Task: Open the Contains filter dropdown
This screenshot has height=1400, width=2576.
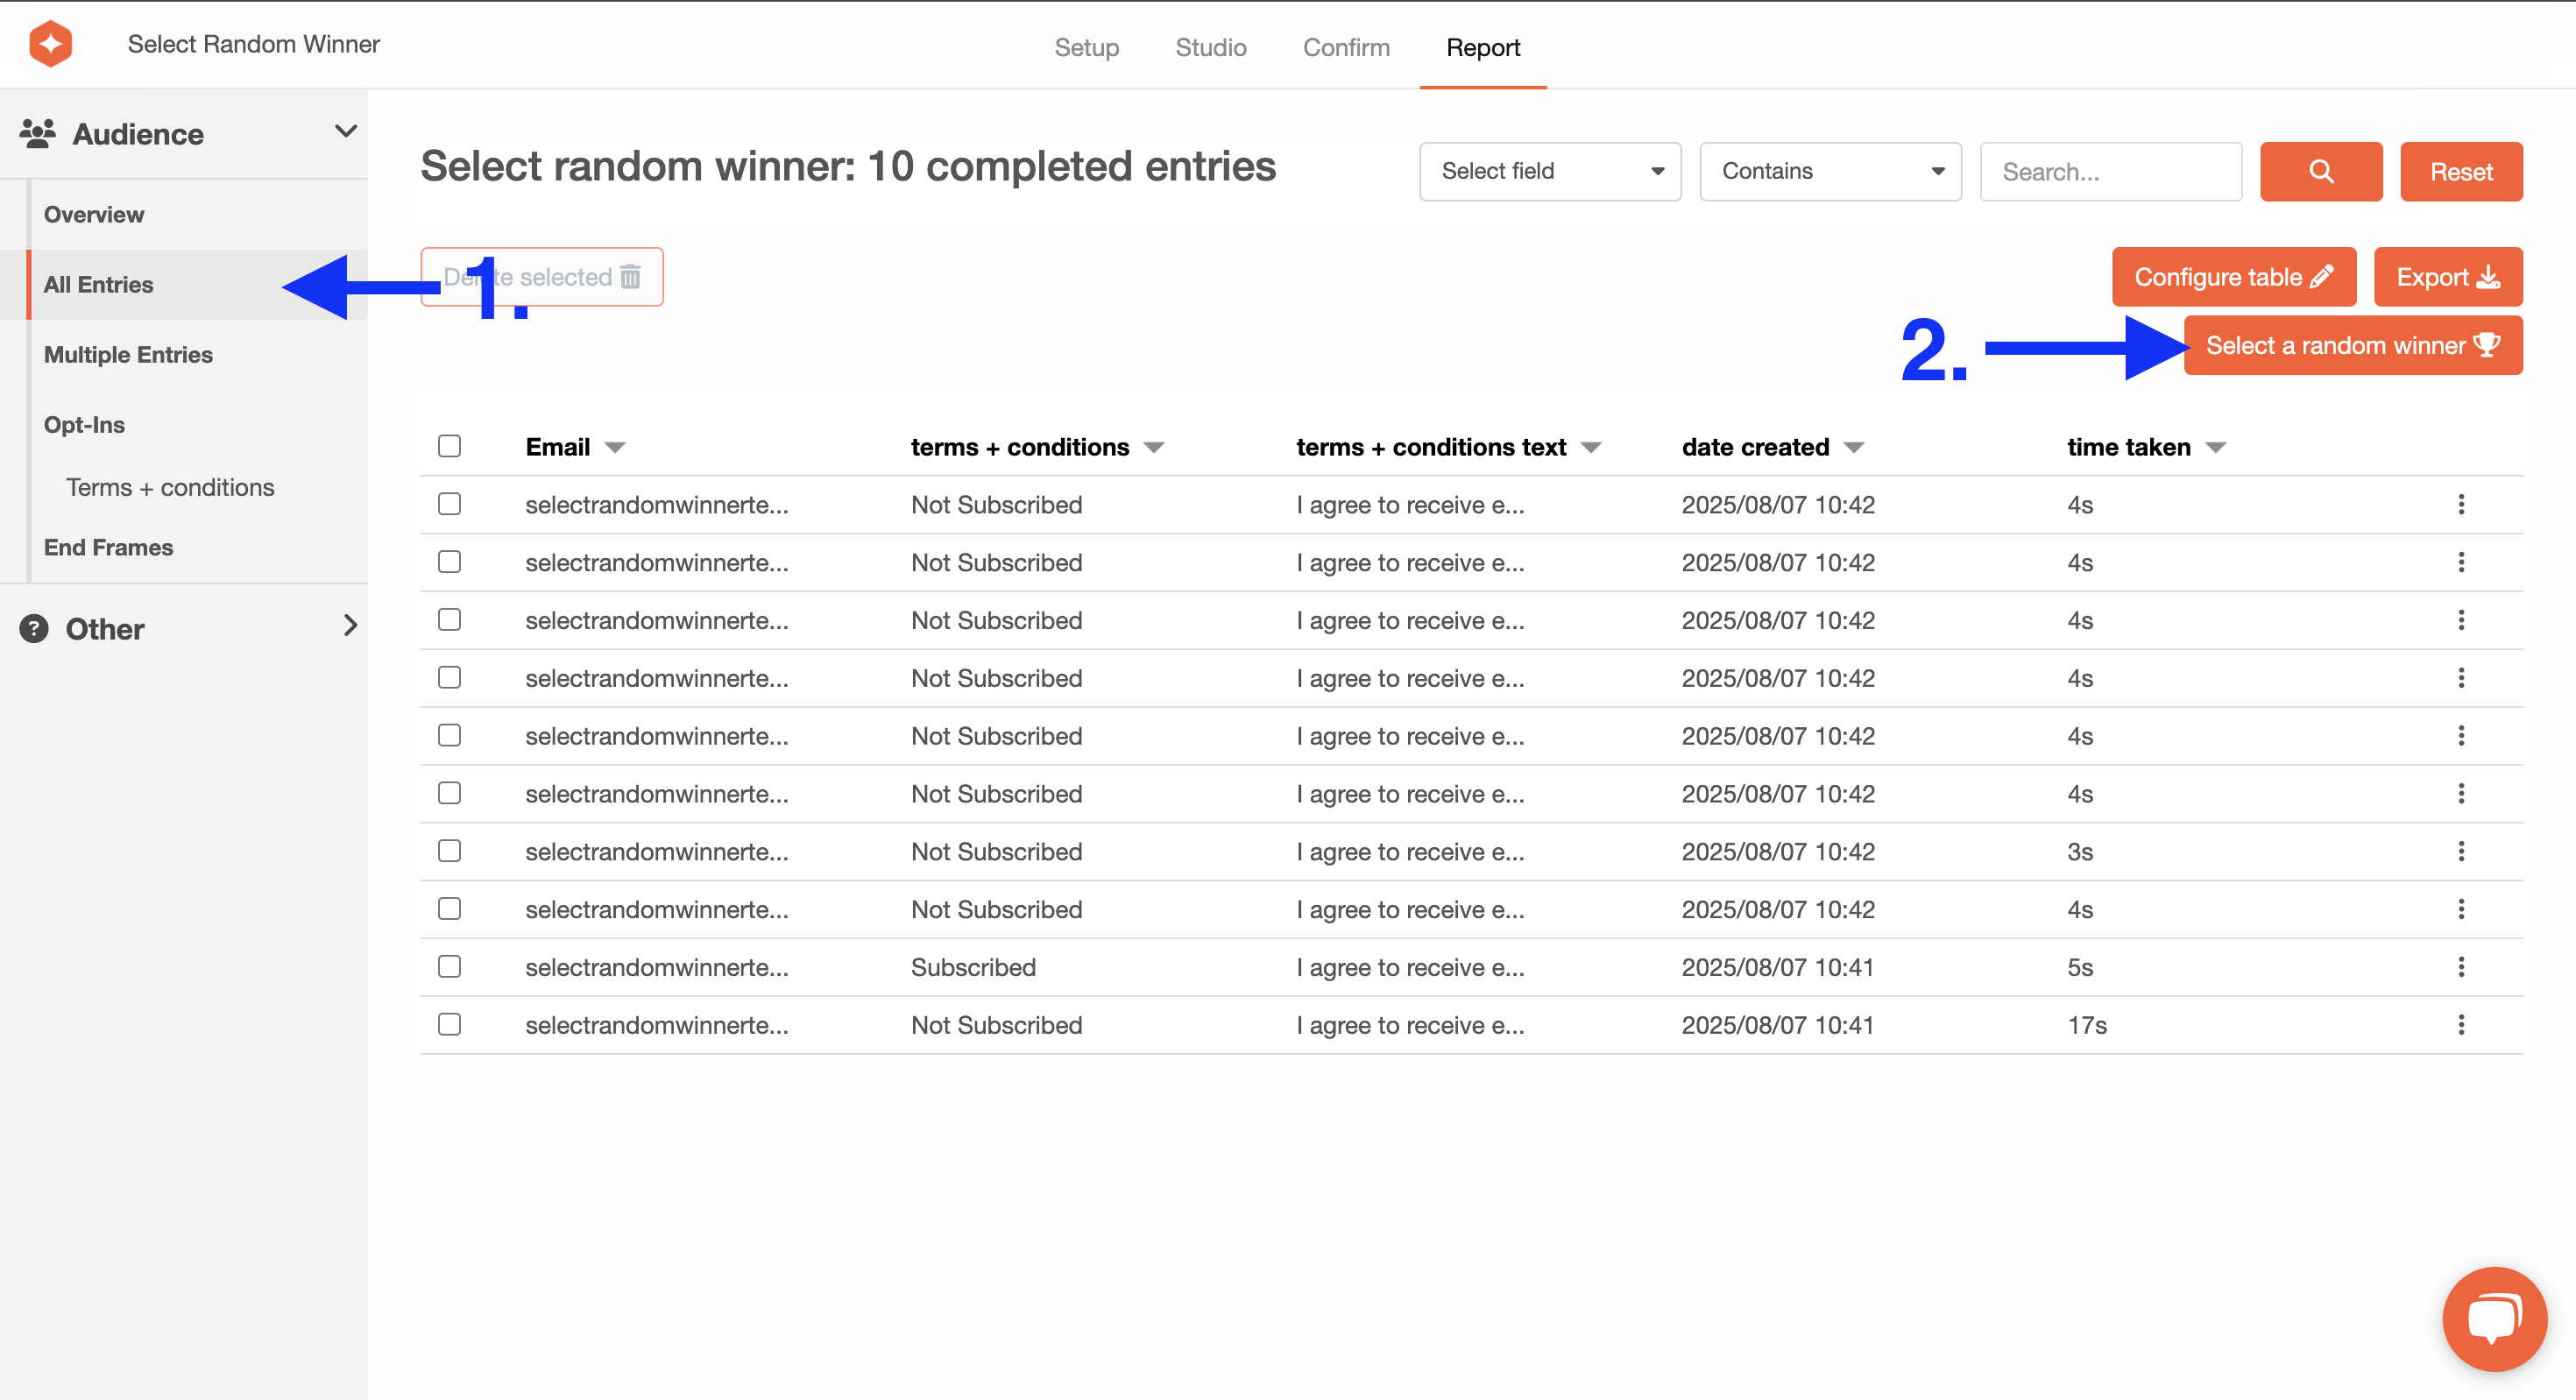Action: tap(1829, 171)
